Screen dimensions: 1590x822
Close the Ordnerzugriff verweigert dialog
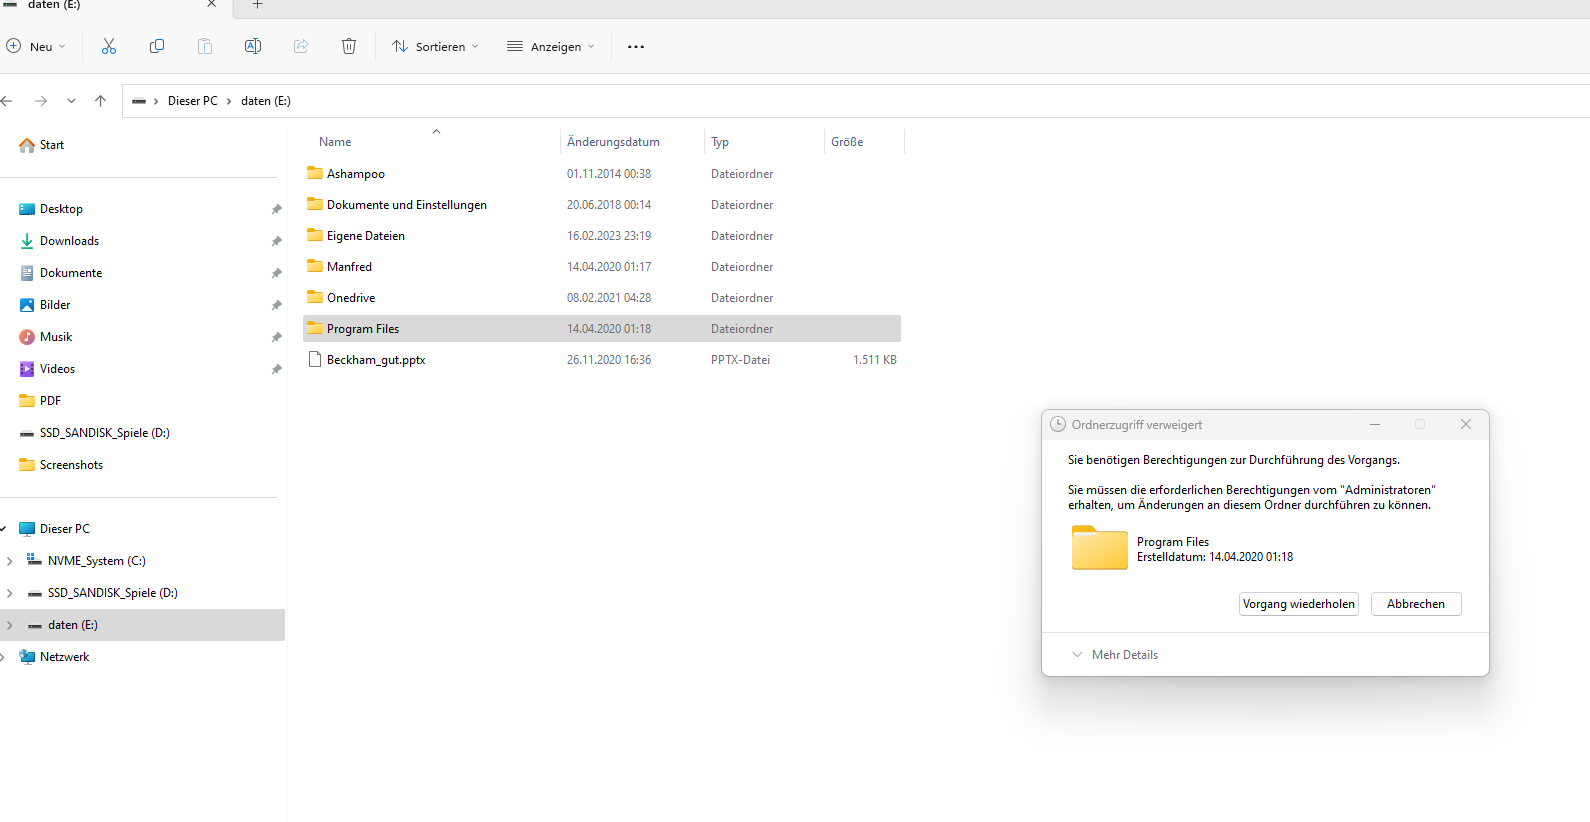coord(1466,424)
